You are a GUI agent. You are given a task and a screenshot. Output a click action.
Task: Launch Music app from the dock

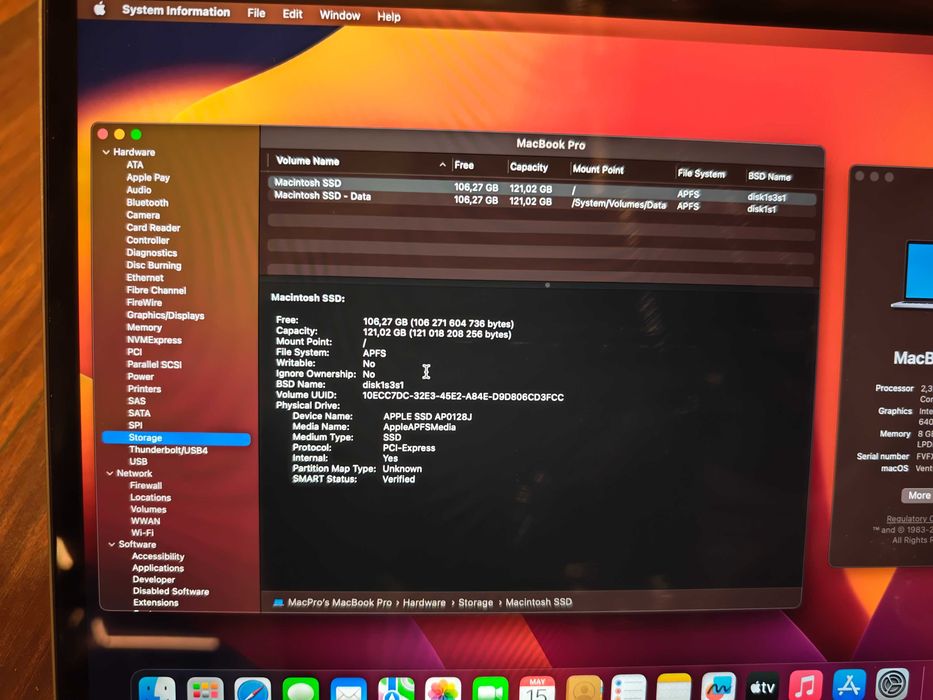click(x=806, y=685)
